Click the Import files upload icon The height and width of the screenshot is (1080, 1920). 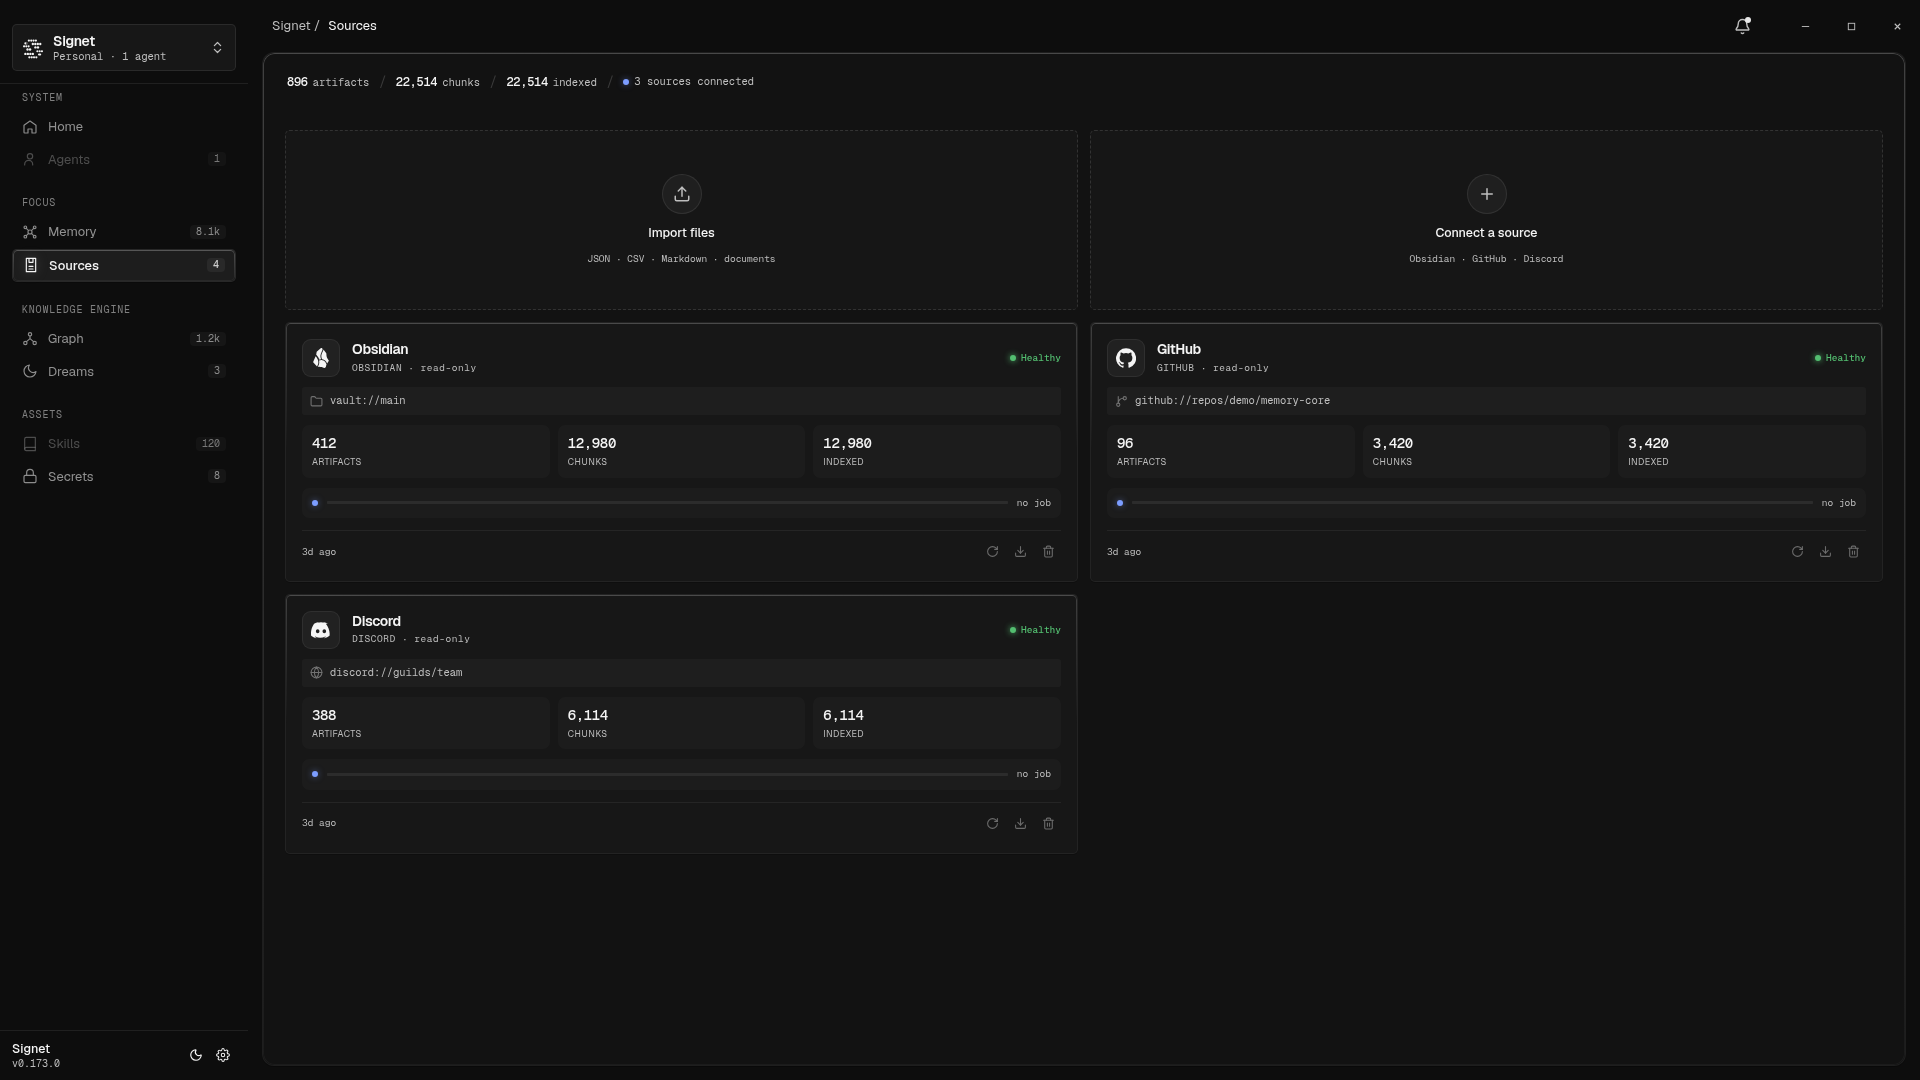pyautogui.click(x=681, y=194)
